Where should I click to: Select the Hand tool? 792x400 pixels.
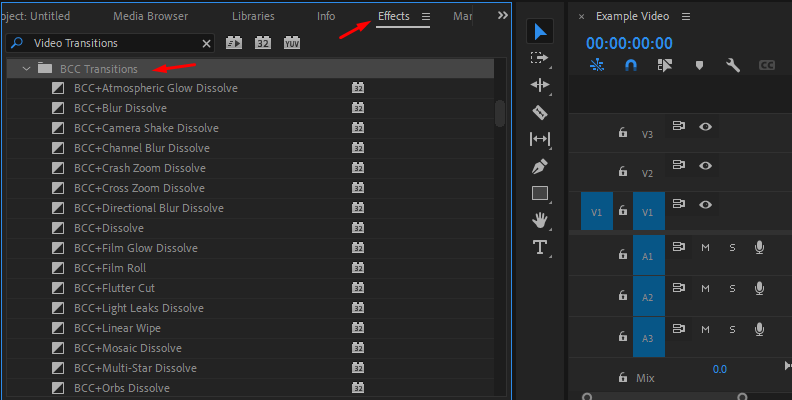pos(540,220)
